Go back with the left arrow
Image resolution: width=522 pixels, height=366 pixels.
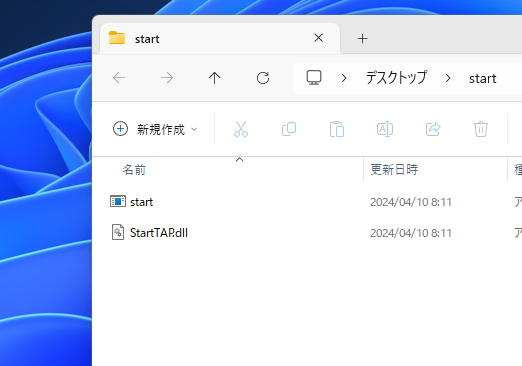(119, 78)
